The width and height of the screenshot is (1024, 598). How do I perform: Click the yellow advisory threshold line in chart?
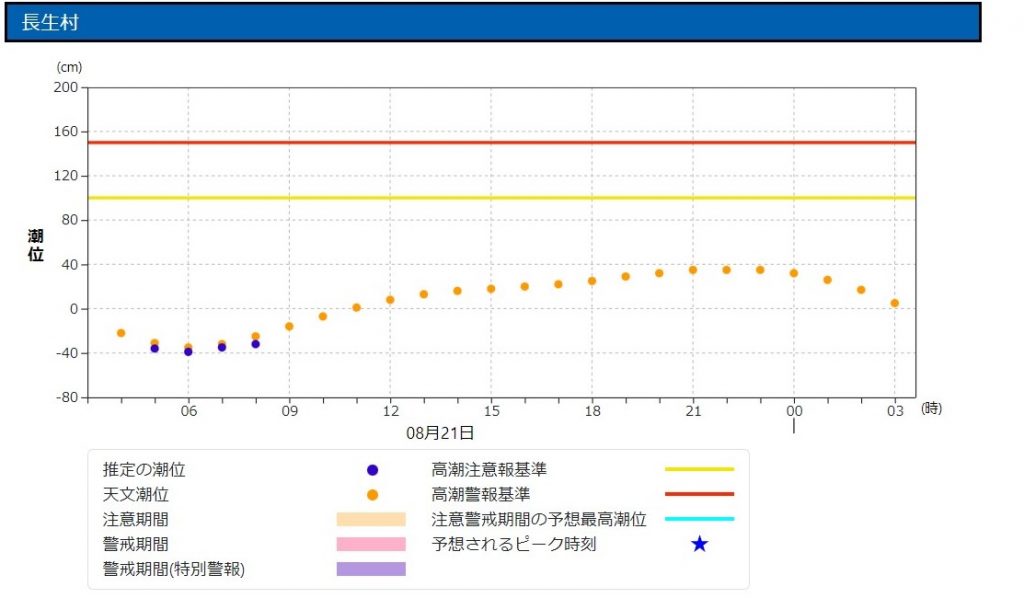click(x=502, y=198)
